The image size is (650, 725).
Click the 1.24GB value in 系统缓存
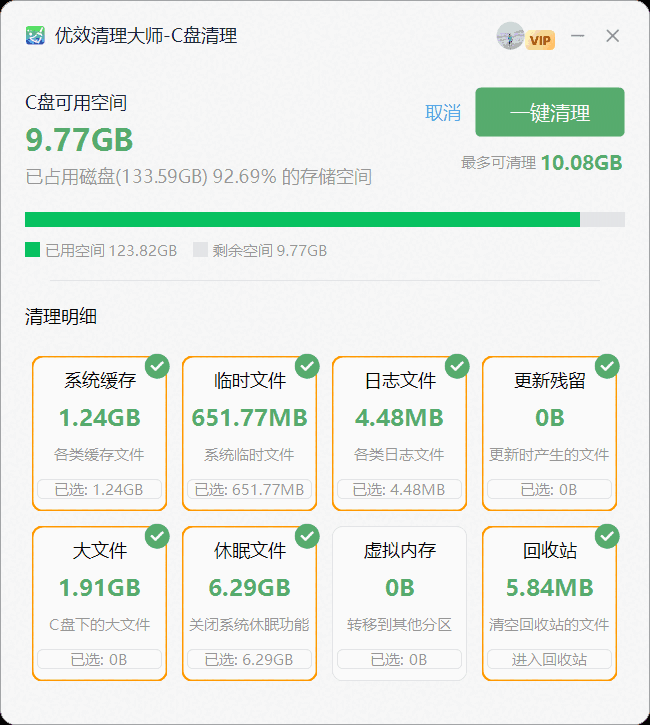pos(99,418)
